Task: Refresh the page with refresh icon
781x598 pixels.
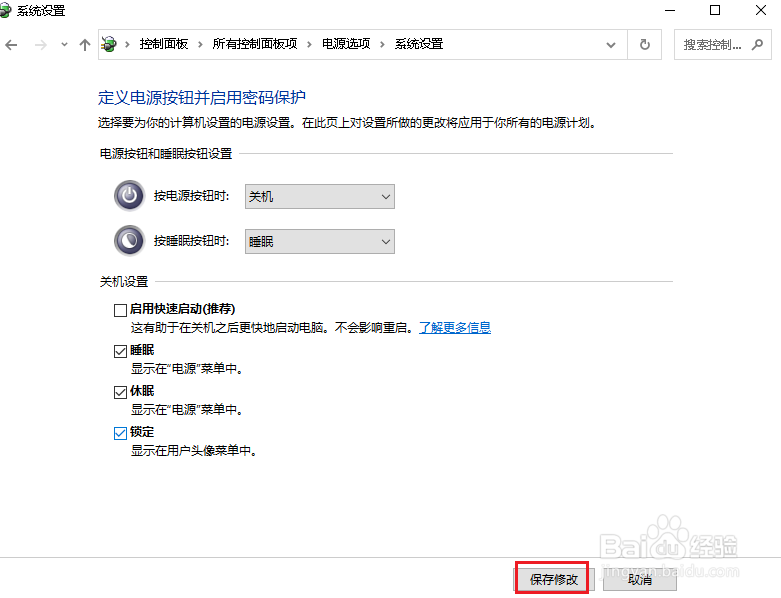Action: 645,45
